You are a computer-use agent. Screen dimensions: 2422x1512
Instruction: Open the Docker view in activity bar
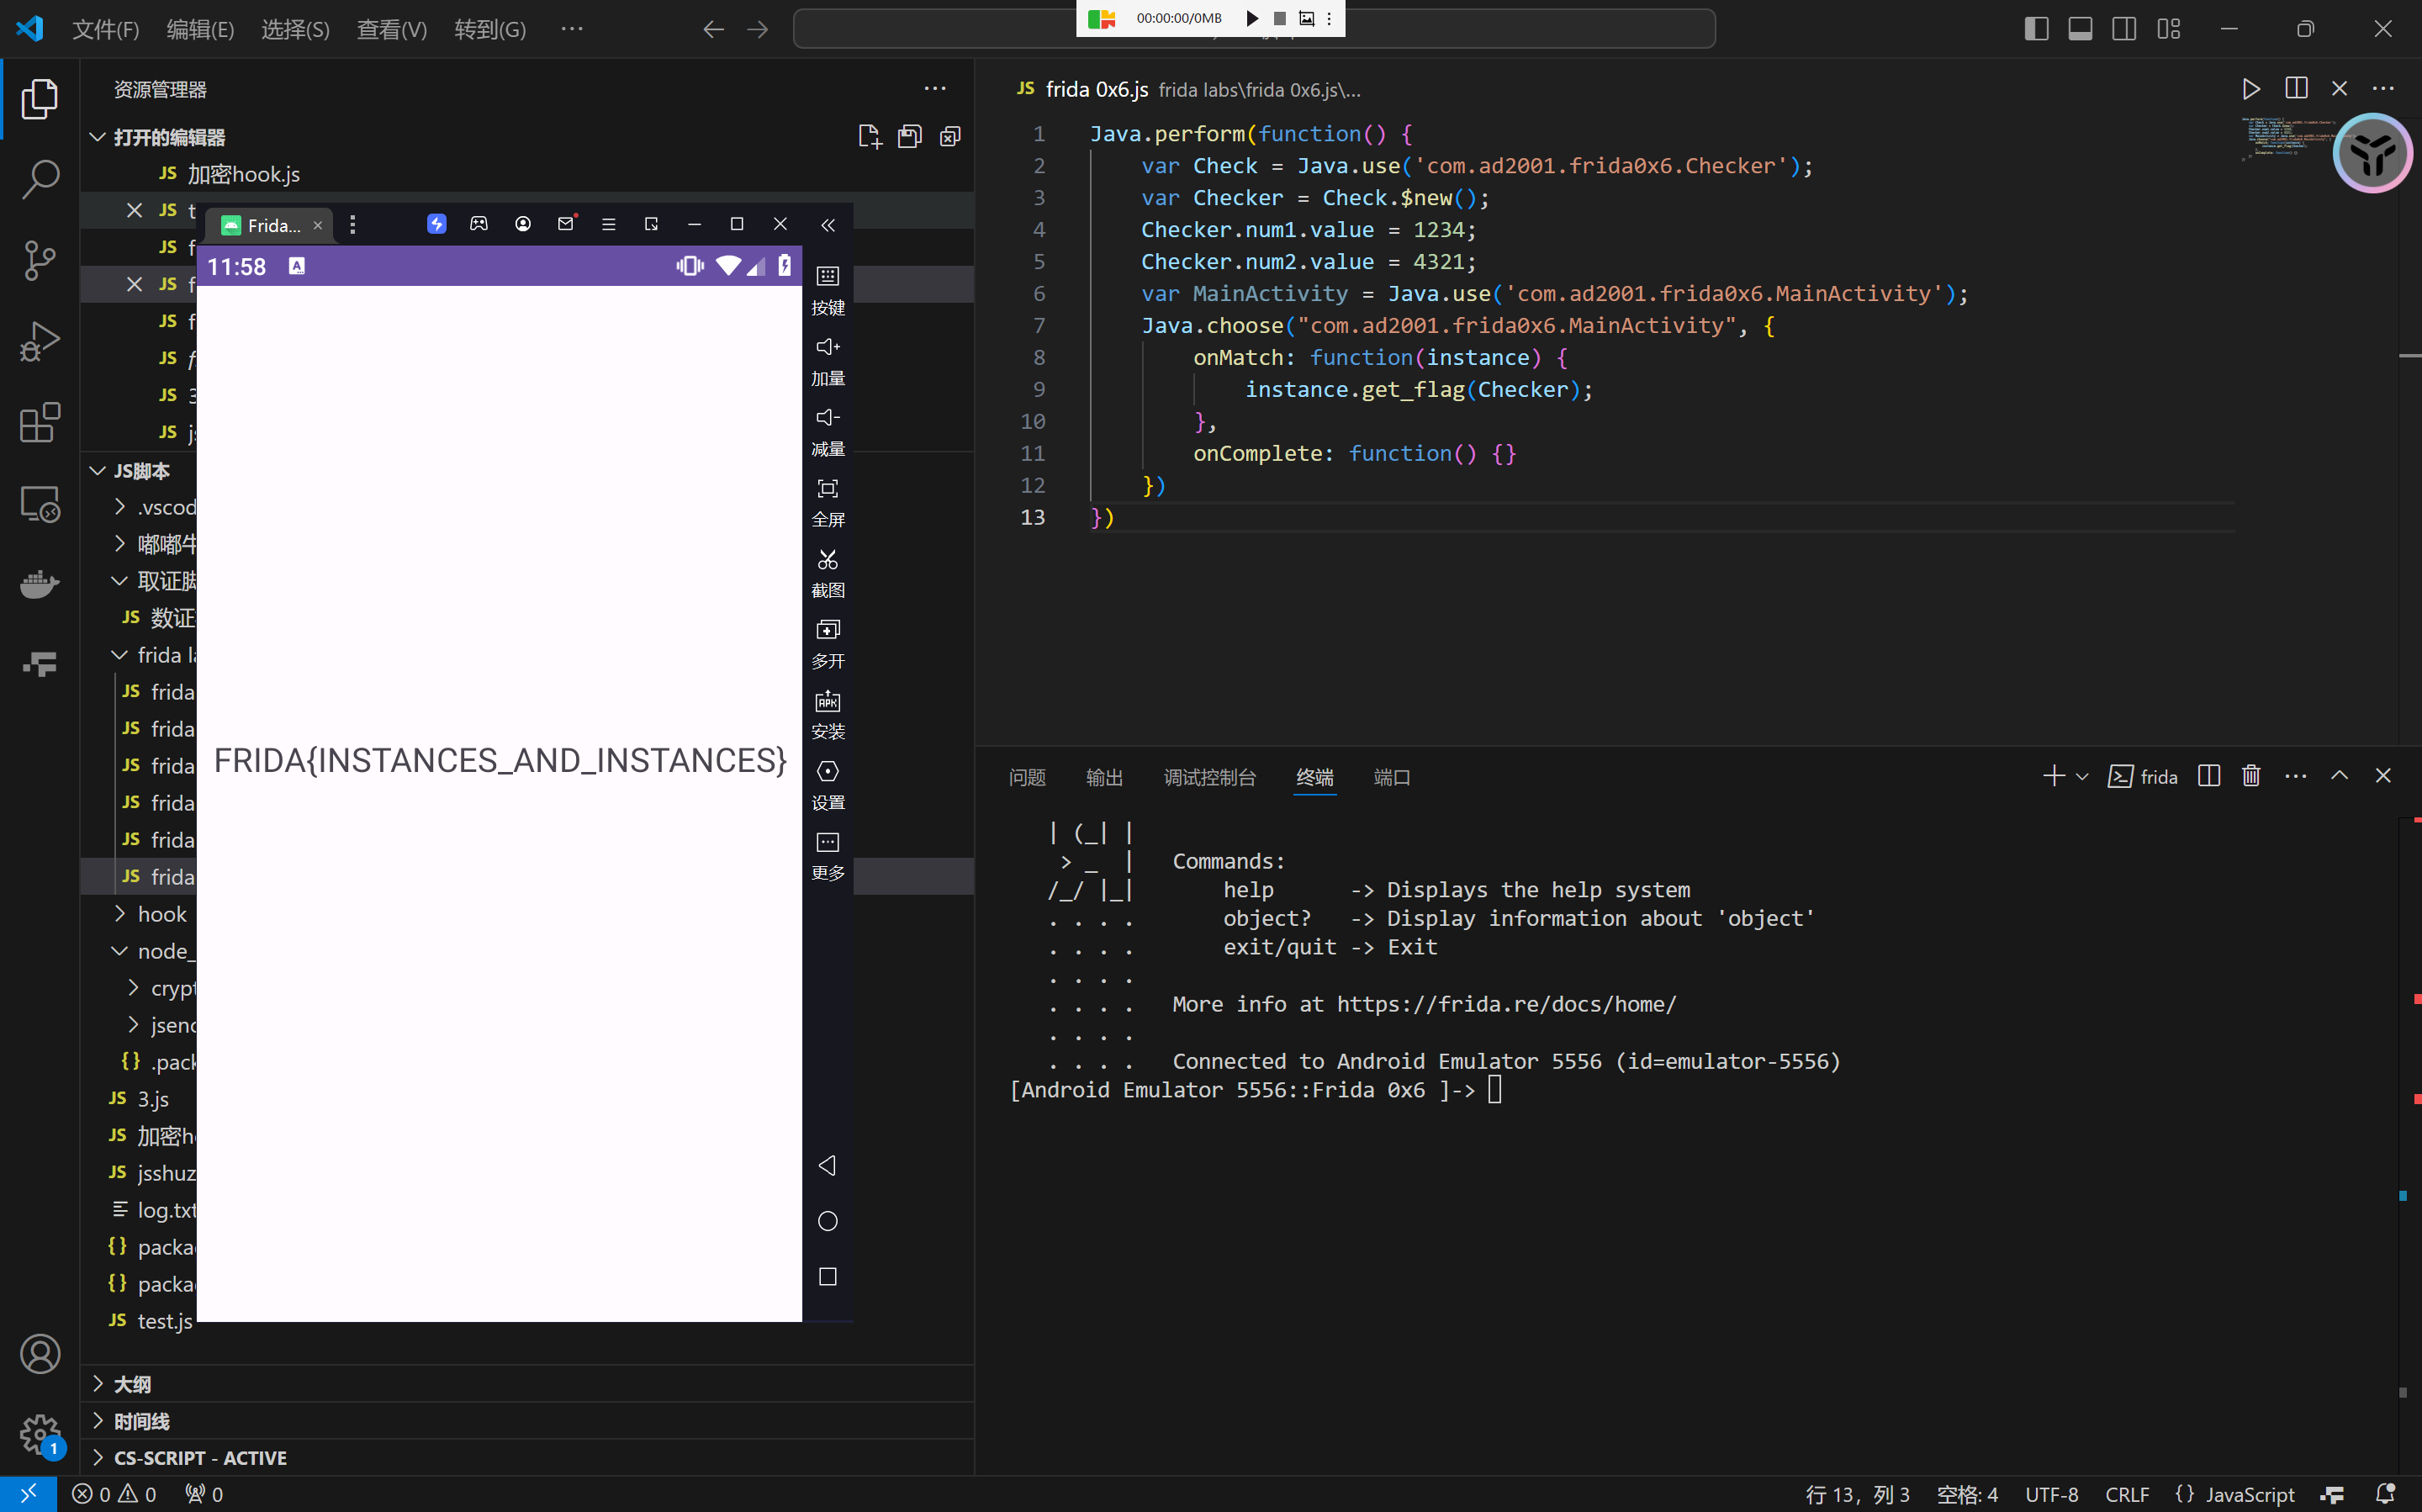(40, 584)
